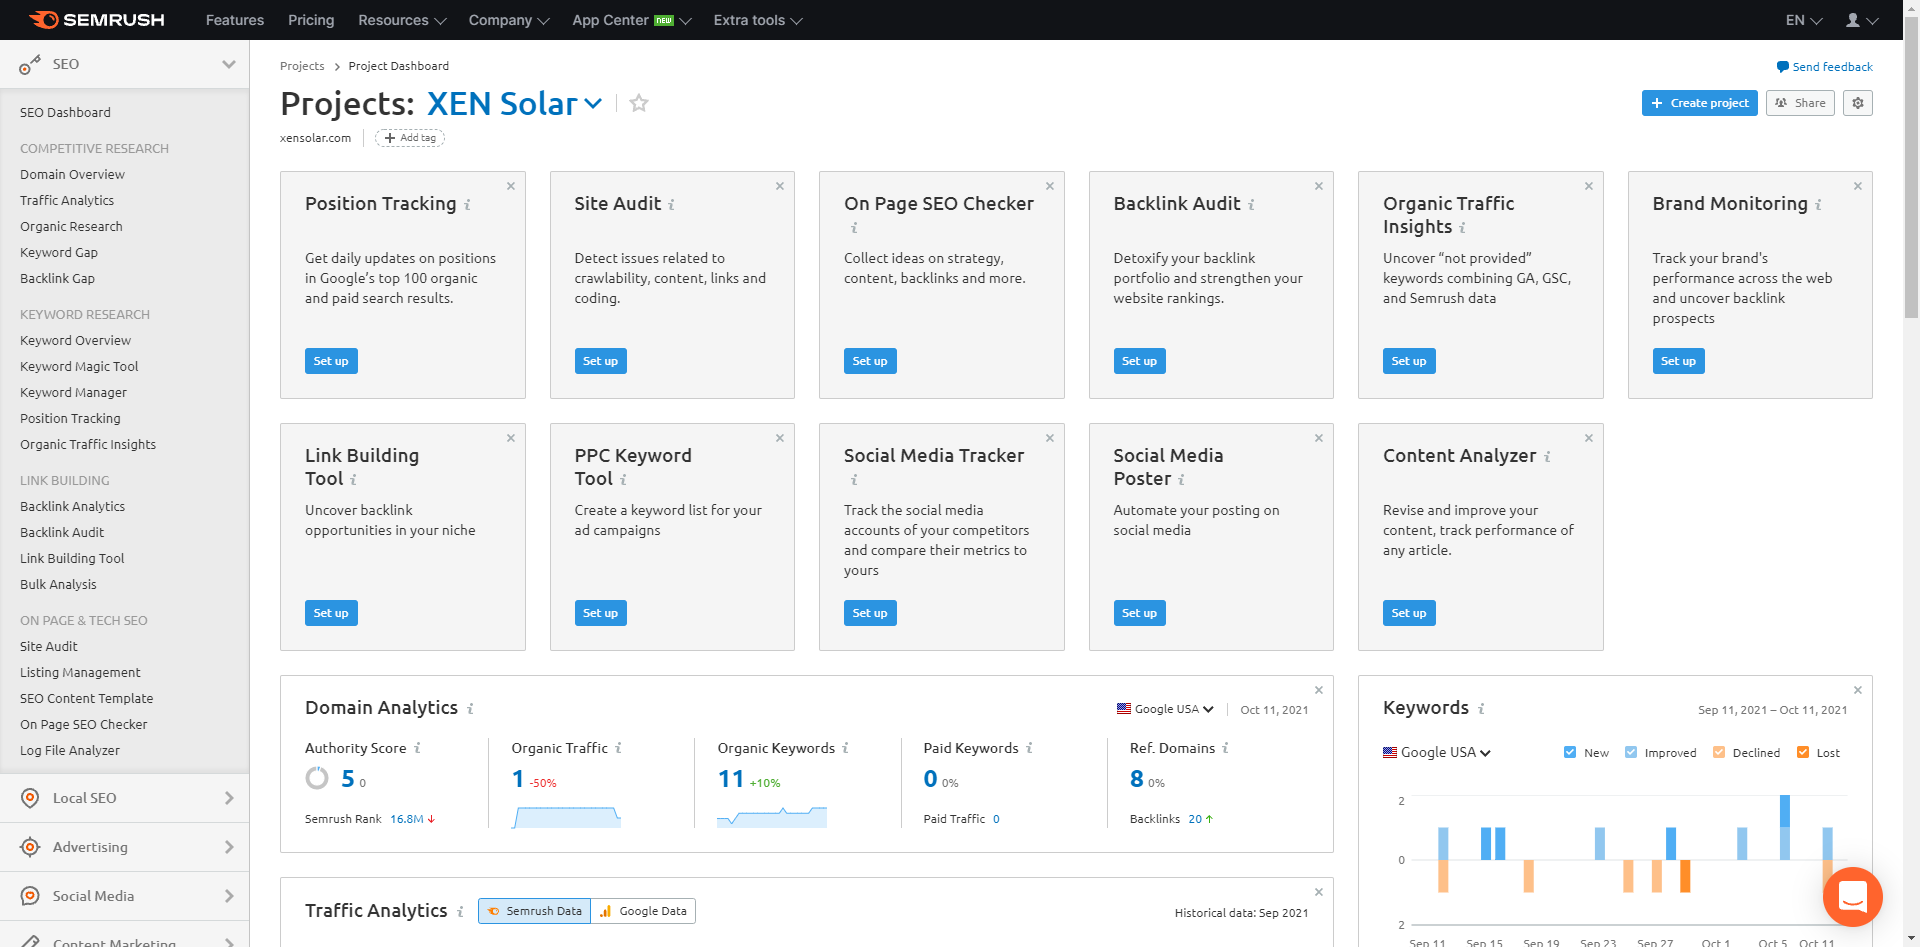The width and height of the screenshot is (1920, 947).
Task: Click the page vertical scrollbar
Action: tap(1911, 170)
